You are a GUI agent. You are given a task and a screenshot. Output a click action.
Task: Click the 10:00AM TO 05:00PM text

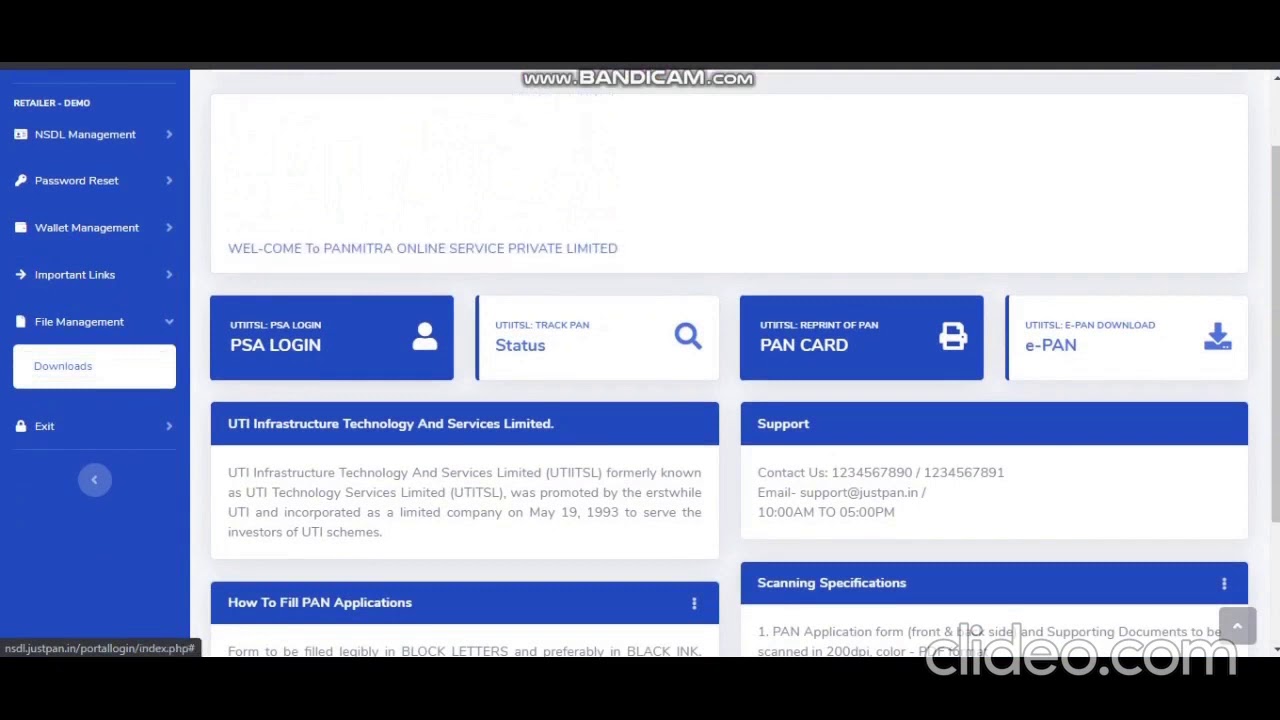click(826, 512)
